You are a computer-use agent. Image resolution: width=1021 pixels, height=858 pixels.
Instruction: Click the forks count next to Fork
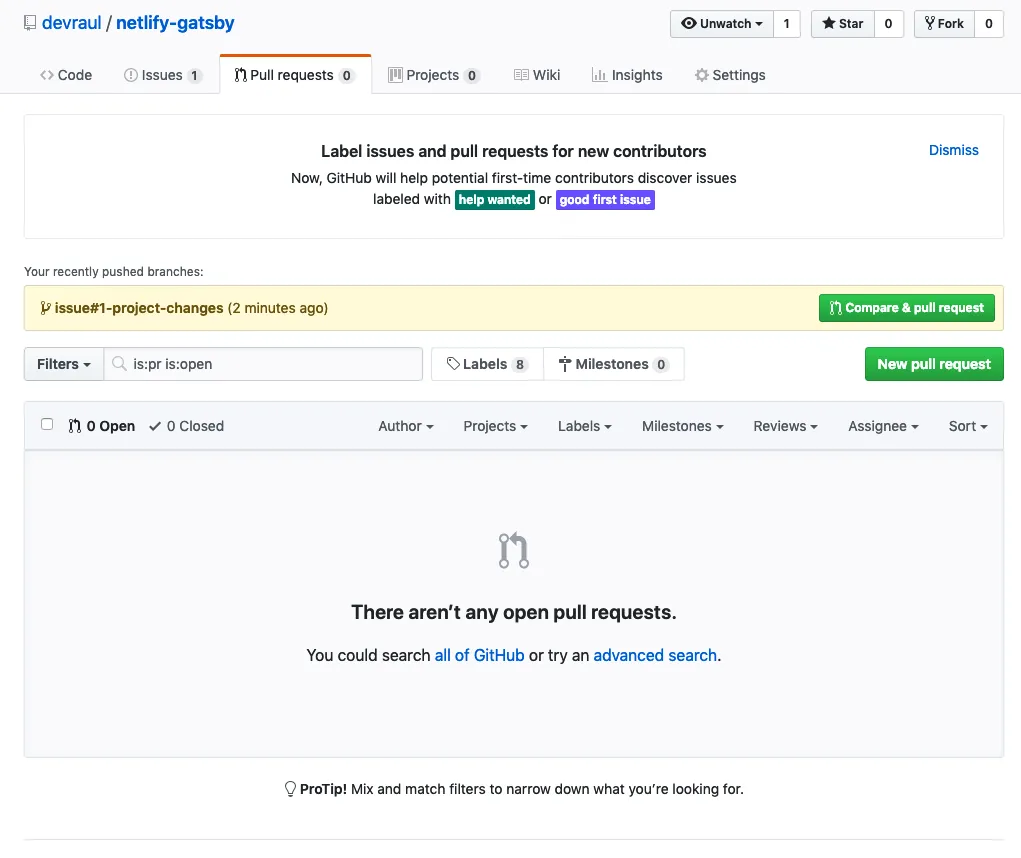pyautogui.click(x=988, y=24)
